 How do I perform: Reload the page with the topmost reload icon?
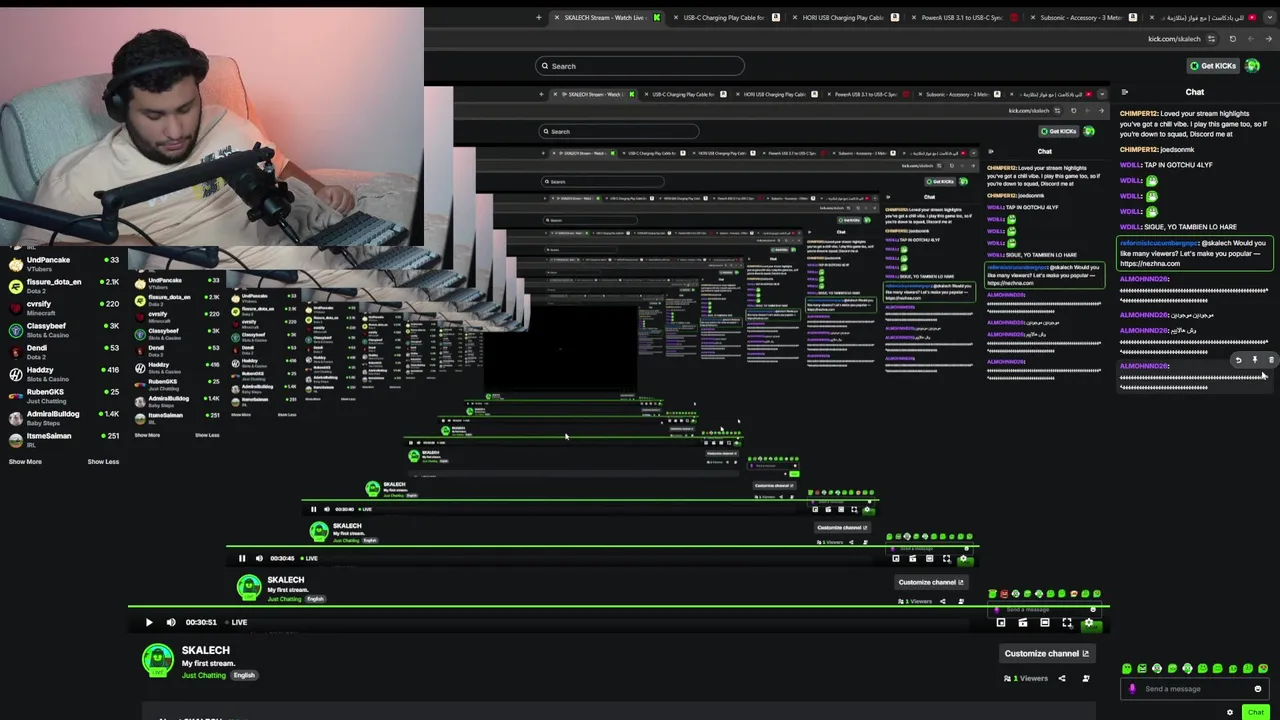click(x=1232, y=39)
